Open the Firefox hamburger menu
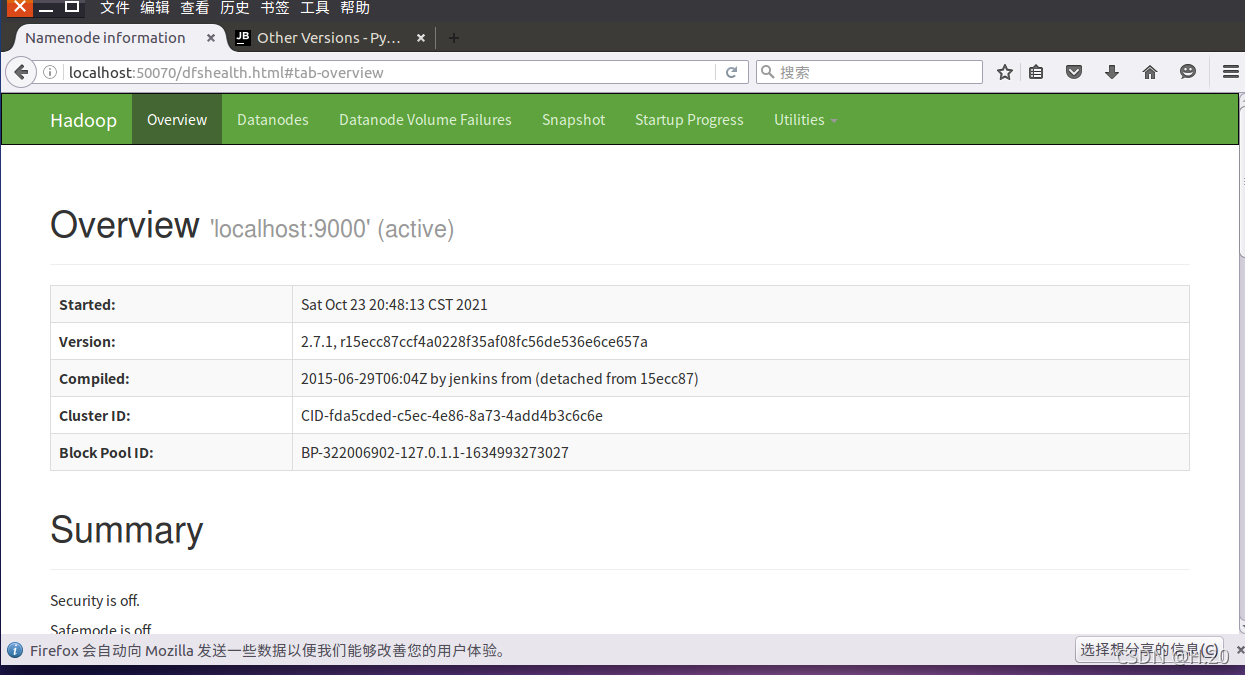The width and height of the screenshot is (1245, 675). tap(1231, 72)
